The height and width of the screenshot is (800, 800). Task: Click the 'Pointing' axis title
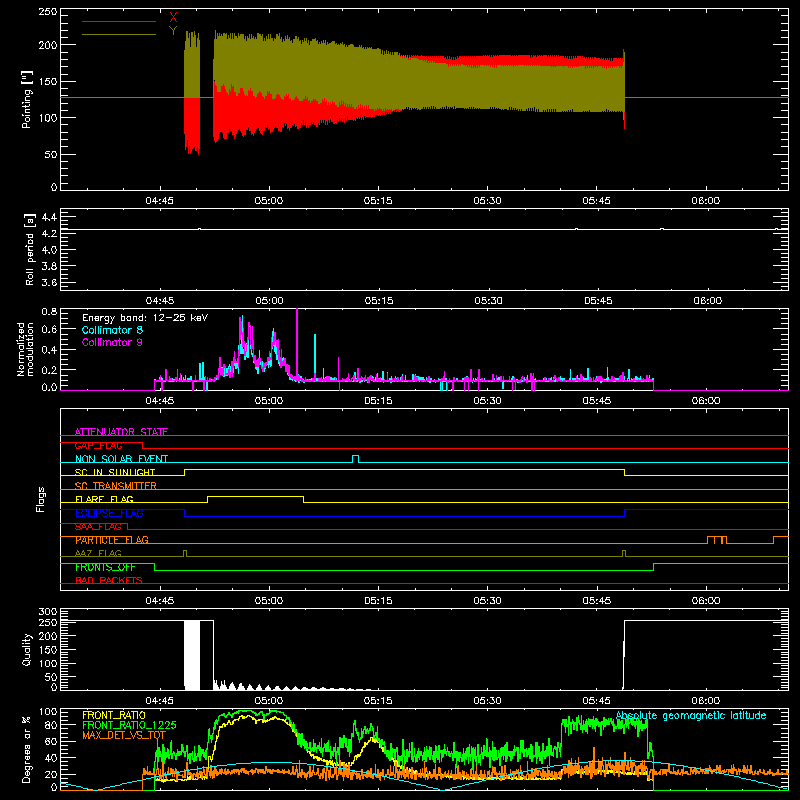click(x=27, y=100)
